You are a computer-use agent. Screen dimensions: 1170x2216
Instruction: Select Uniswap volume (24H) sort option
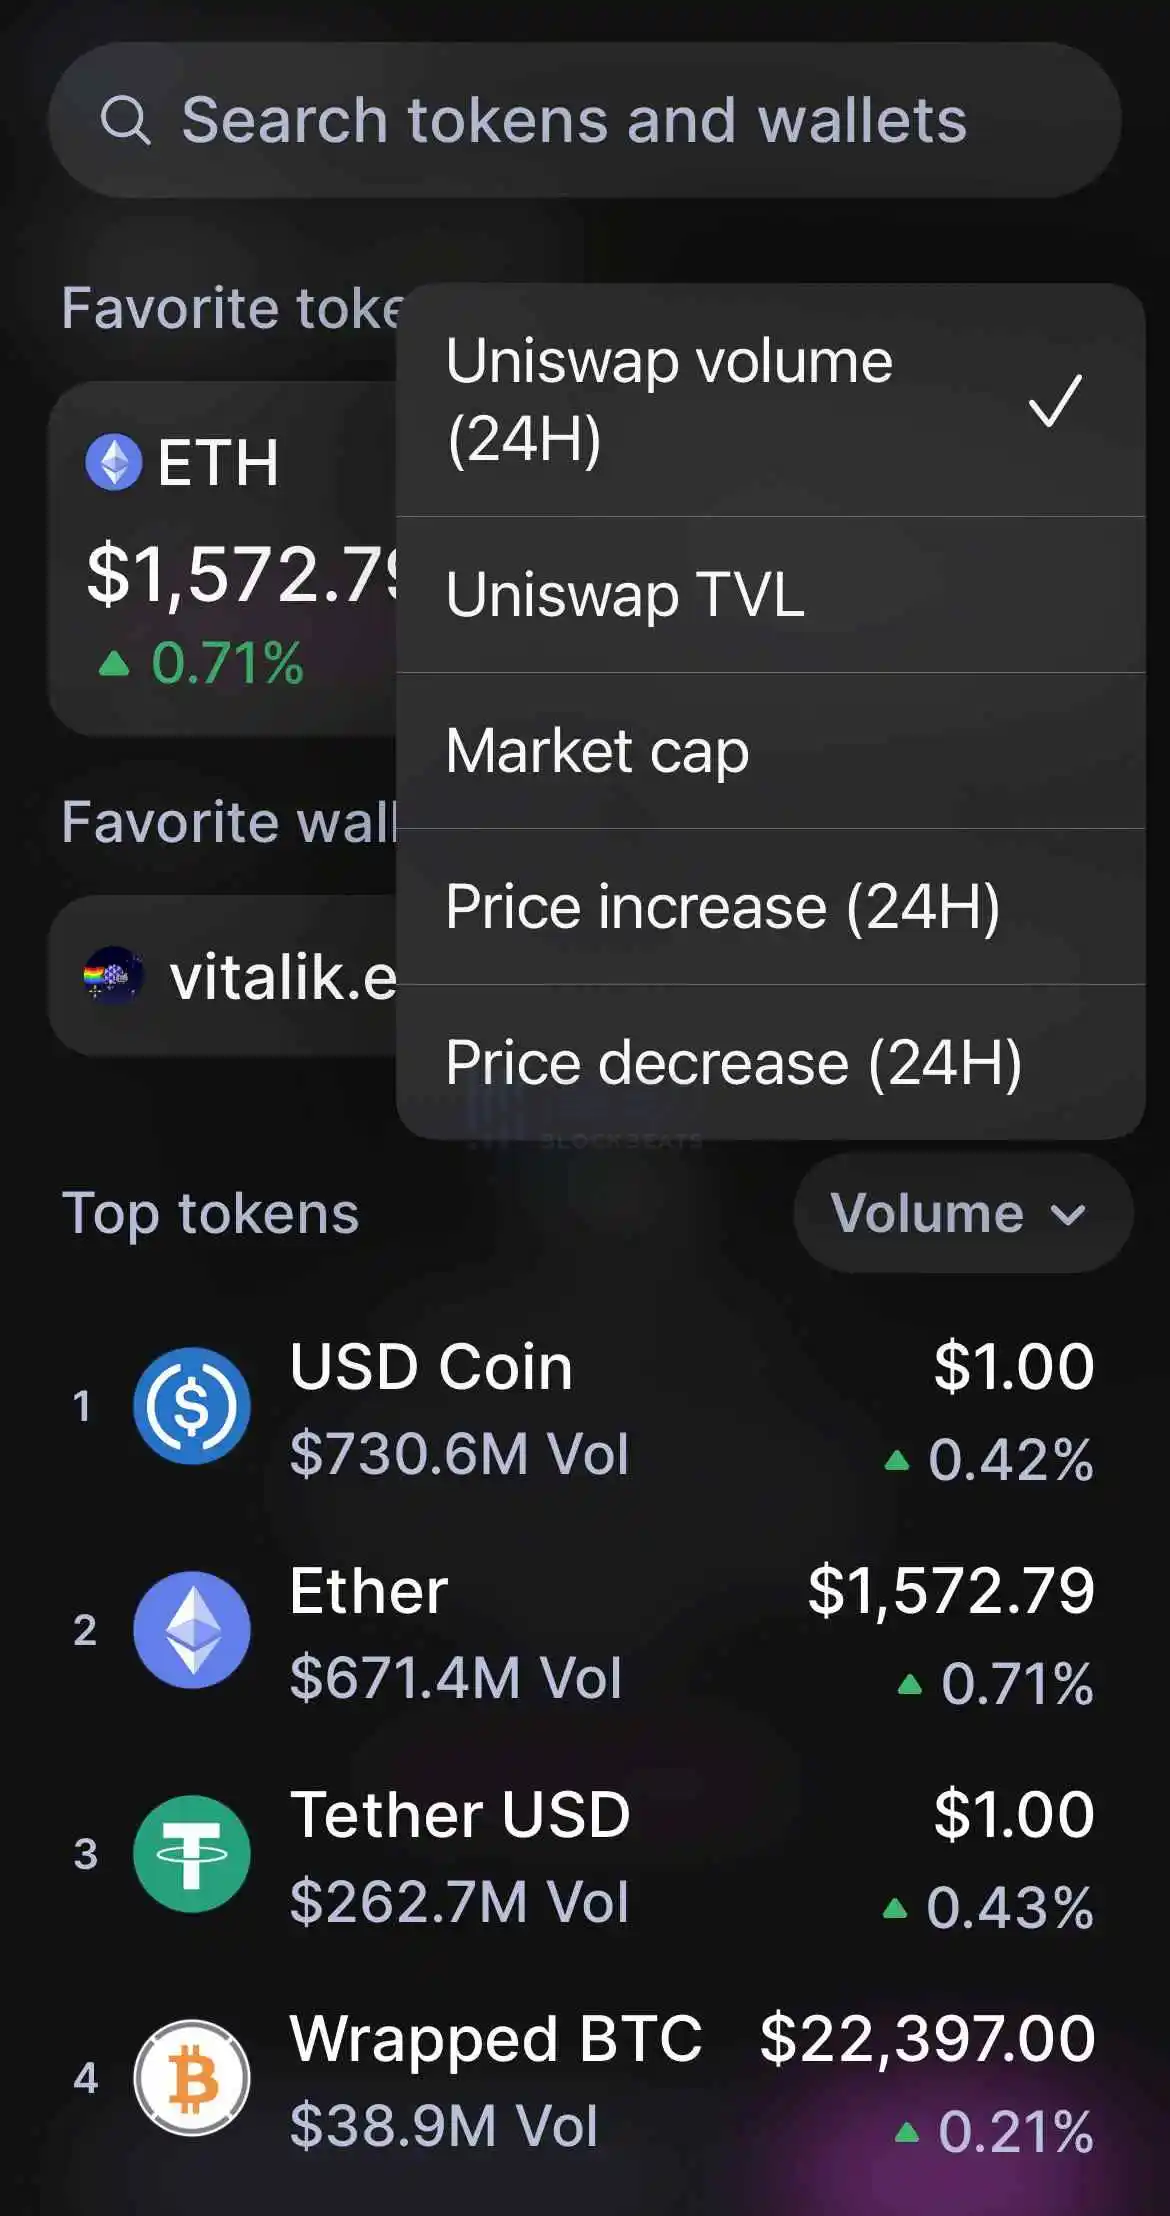click(x=669, y=400)
